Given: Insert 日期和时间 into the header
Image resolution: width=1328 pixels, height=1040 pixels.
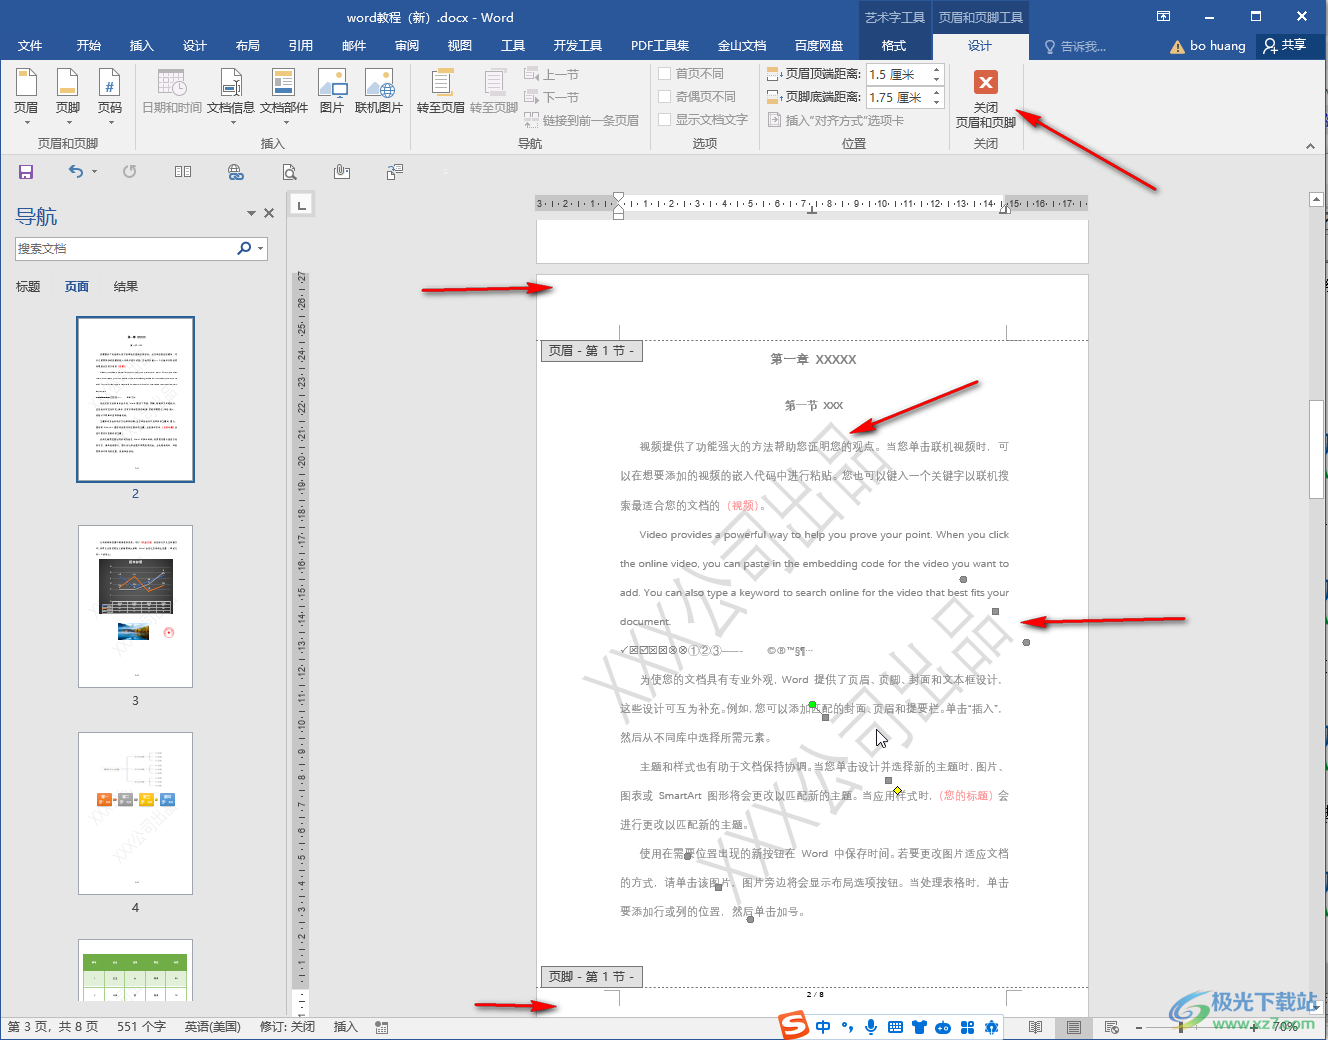Looking at the screenshot, I should point(172,92).
